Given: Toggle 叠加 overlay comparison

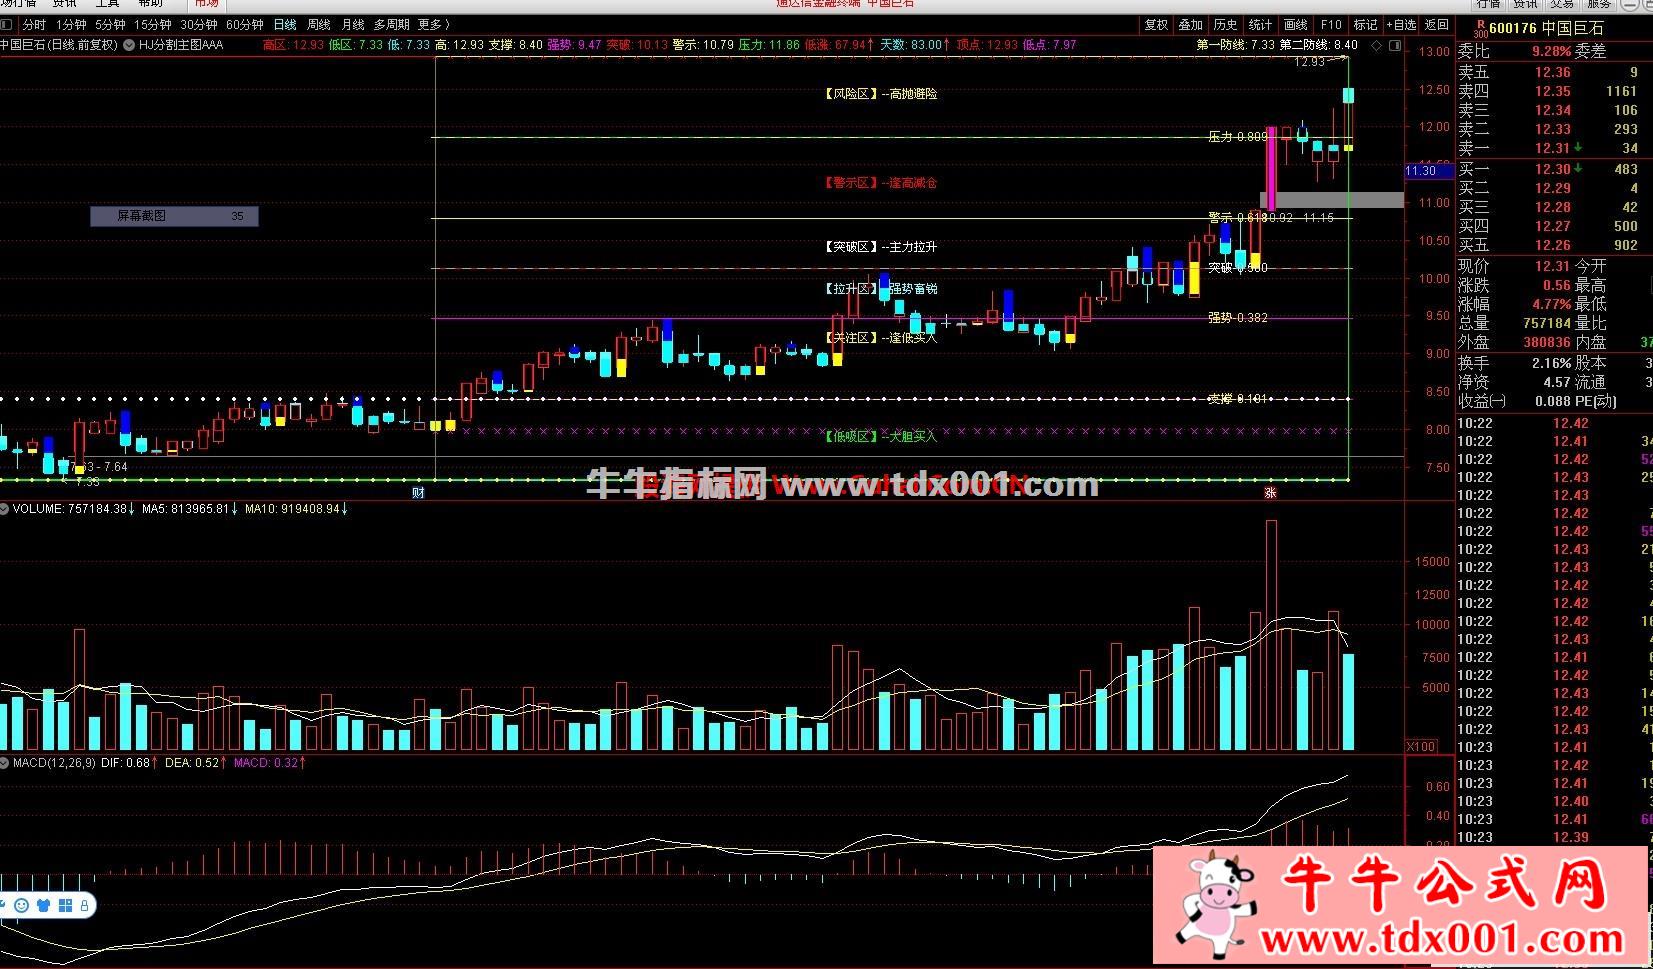Looking at the screenshot, I should click(x=1191, y=25).
